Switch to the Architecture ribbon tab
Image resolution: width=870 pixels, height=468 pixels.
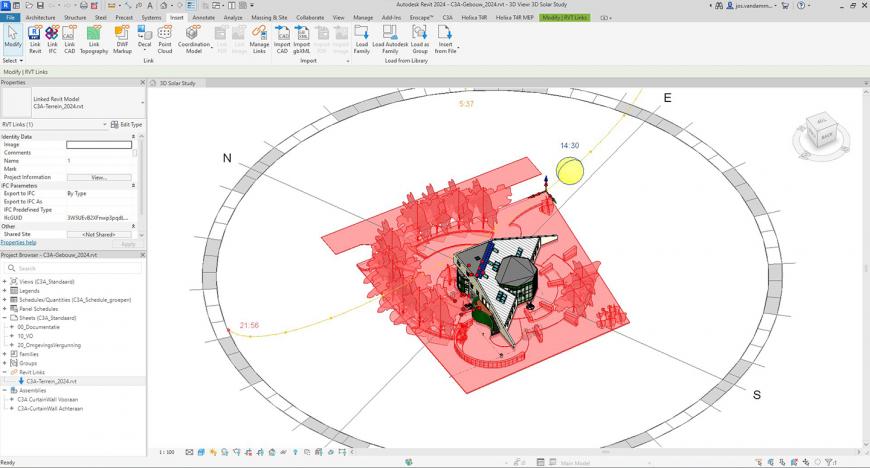tap(41, 18)
